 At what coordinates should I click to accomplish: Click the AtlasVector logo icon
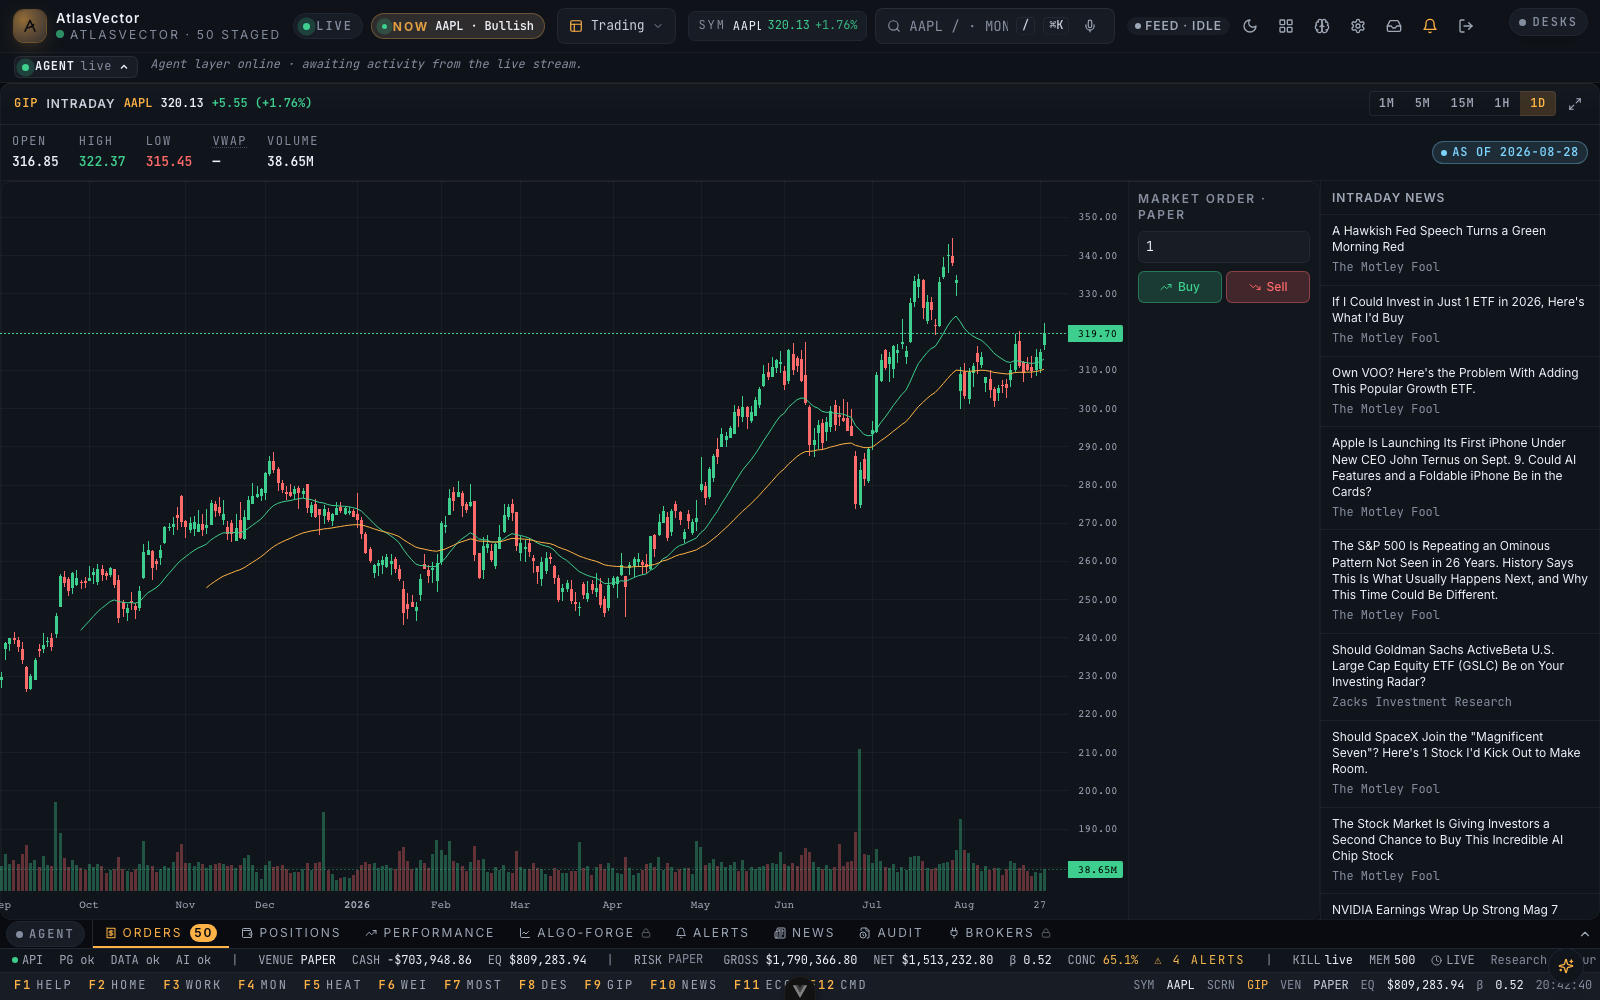pyautogui.click(x=30, y=26)
